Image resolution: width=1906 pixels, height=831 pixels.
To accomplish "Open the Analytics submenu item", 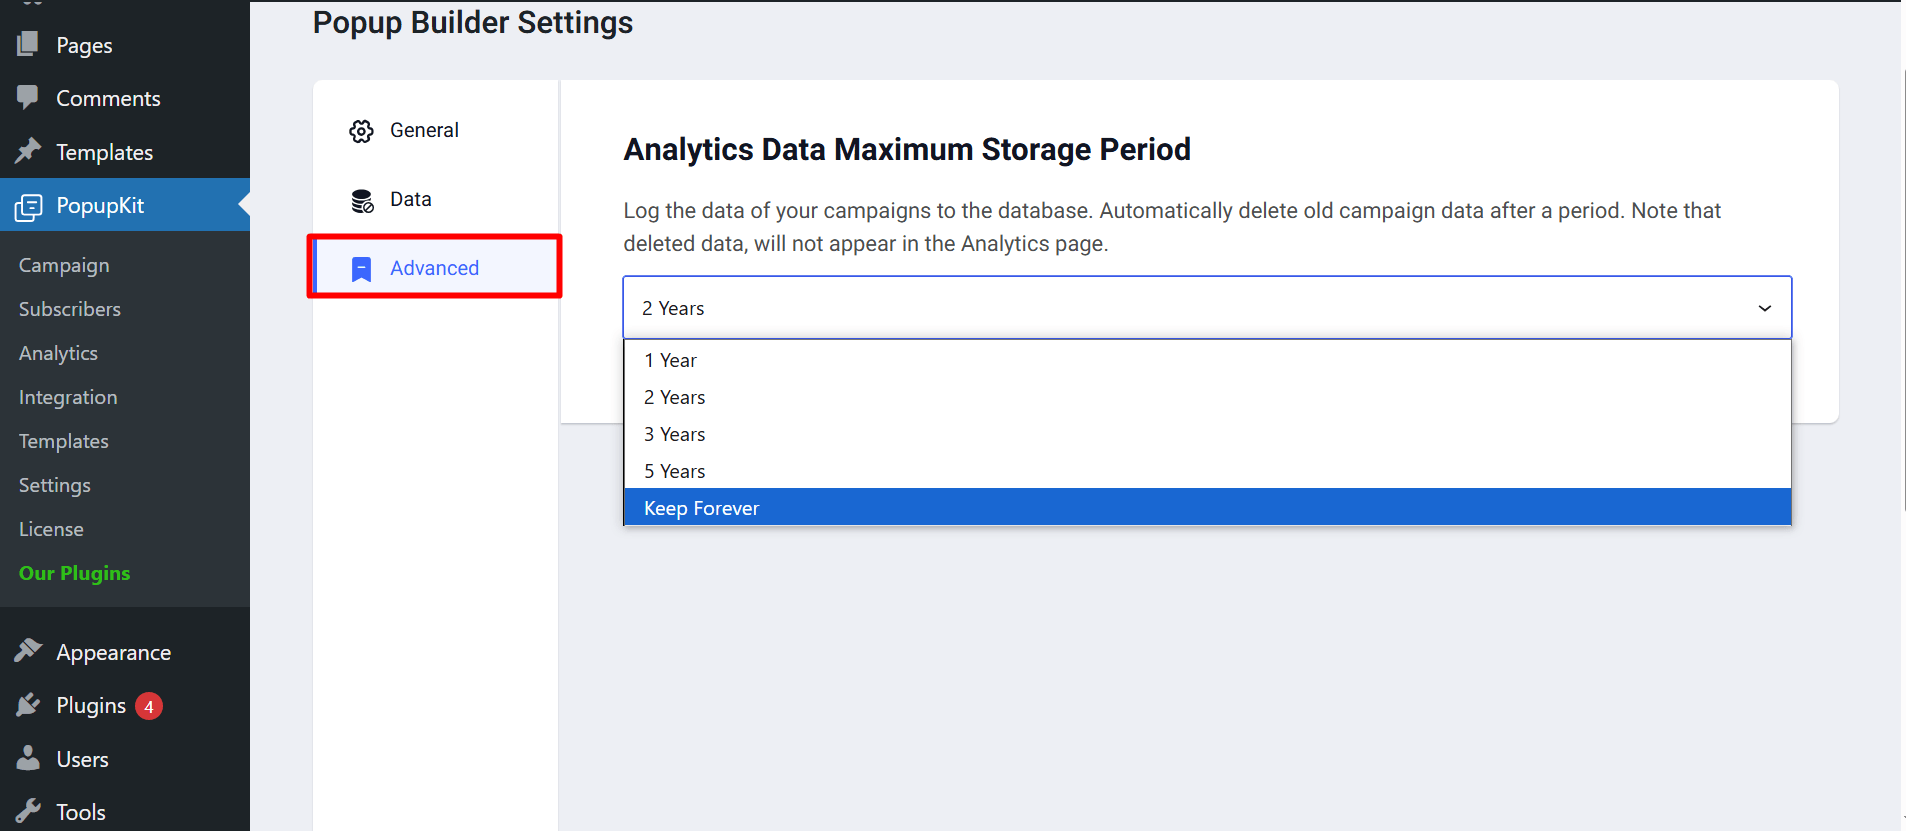I will (58, 353).
